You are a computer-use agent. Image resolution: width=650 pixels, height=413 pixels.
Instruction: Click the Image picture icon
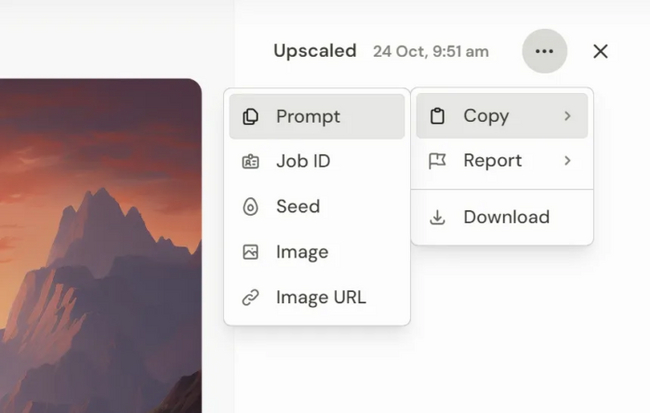point(251,252)
